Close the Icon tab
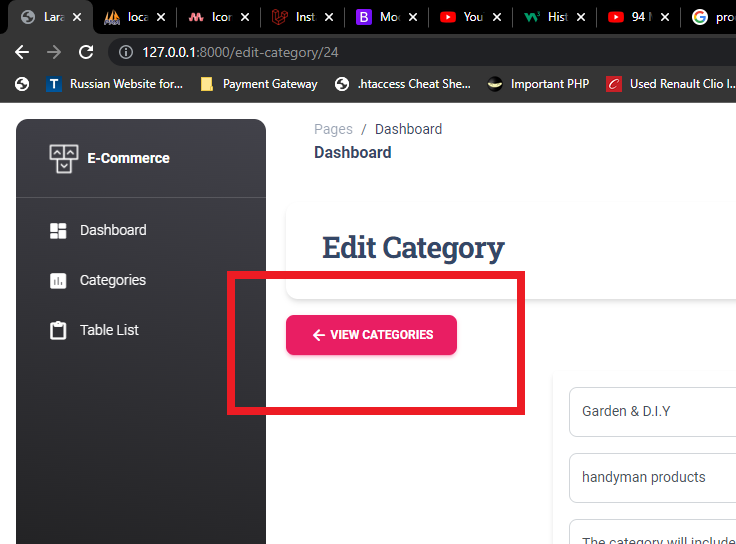The height and width of the screenshot is (544, 736). tap(245, 17)
